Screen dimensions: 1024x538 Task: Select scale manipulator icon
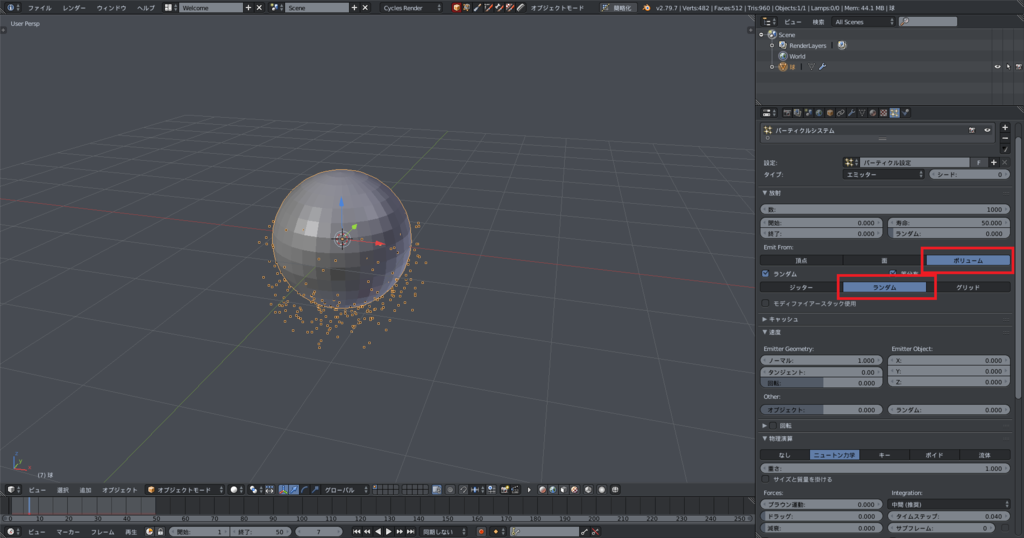point(315,490)
